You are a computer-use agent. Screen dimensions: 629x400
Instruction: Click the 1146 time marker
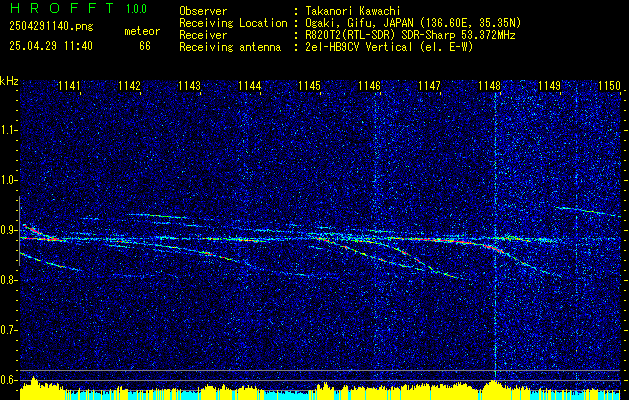click(369, 85)
